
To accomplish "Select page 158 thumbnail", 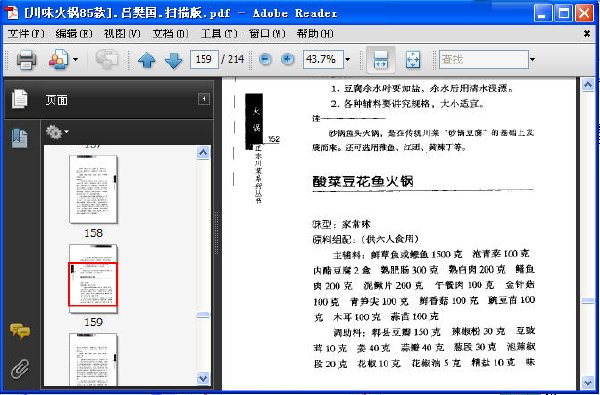I will (93, 189).
